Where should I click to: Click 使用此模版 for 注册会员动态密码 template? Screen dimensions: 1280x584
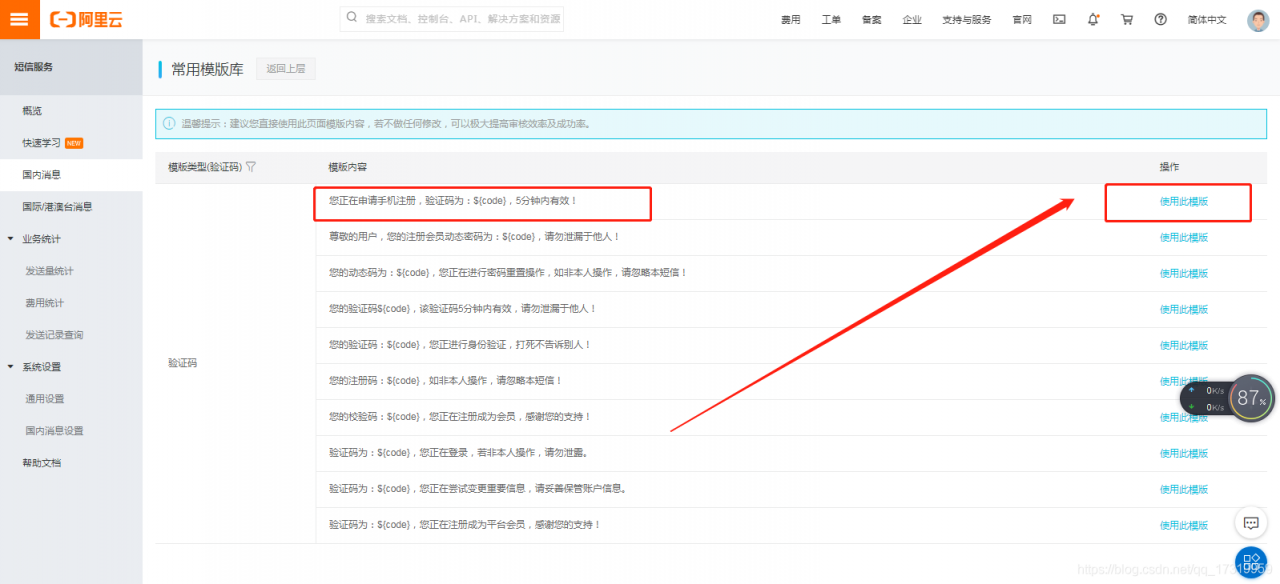(x=1184, y=238)
